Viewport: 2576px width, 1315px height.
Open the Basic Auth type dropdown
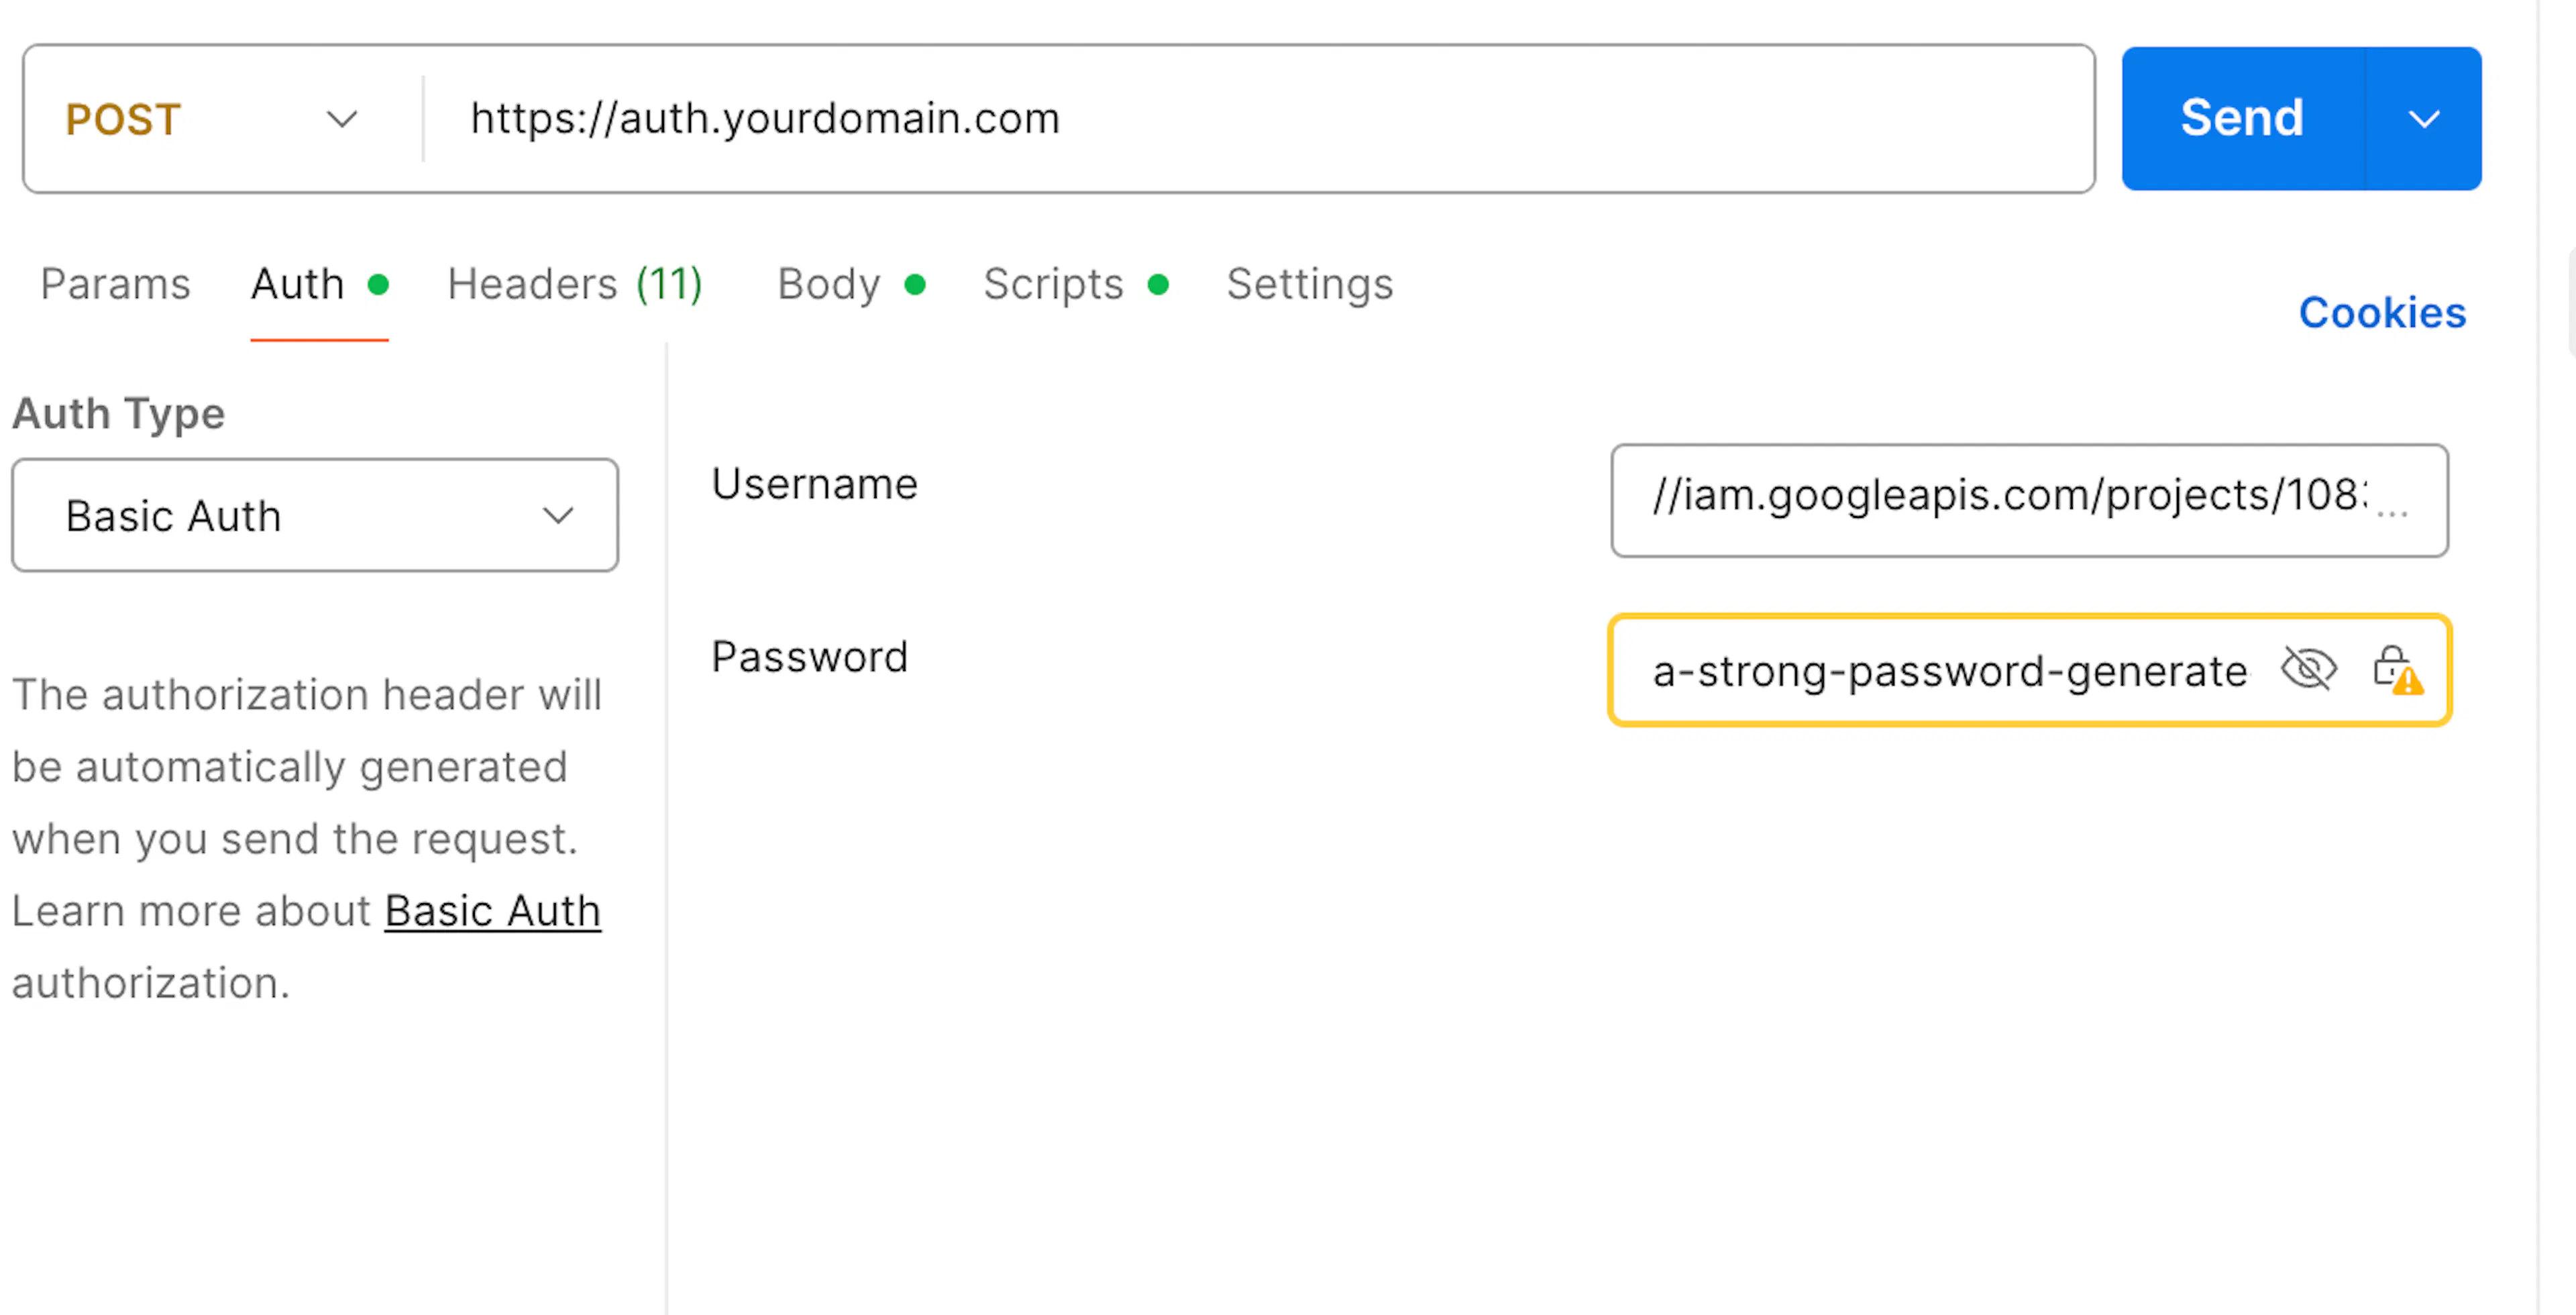point(315,516)
